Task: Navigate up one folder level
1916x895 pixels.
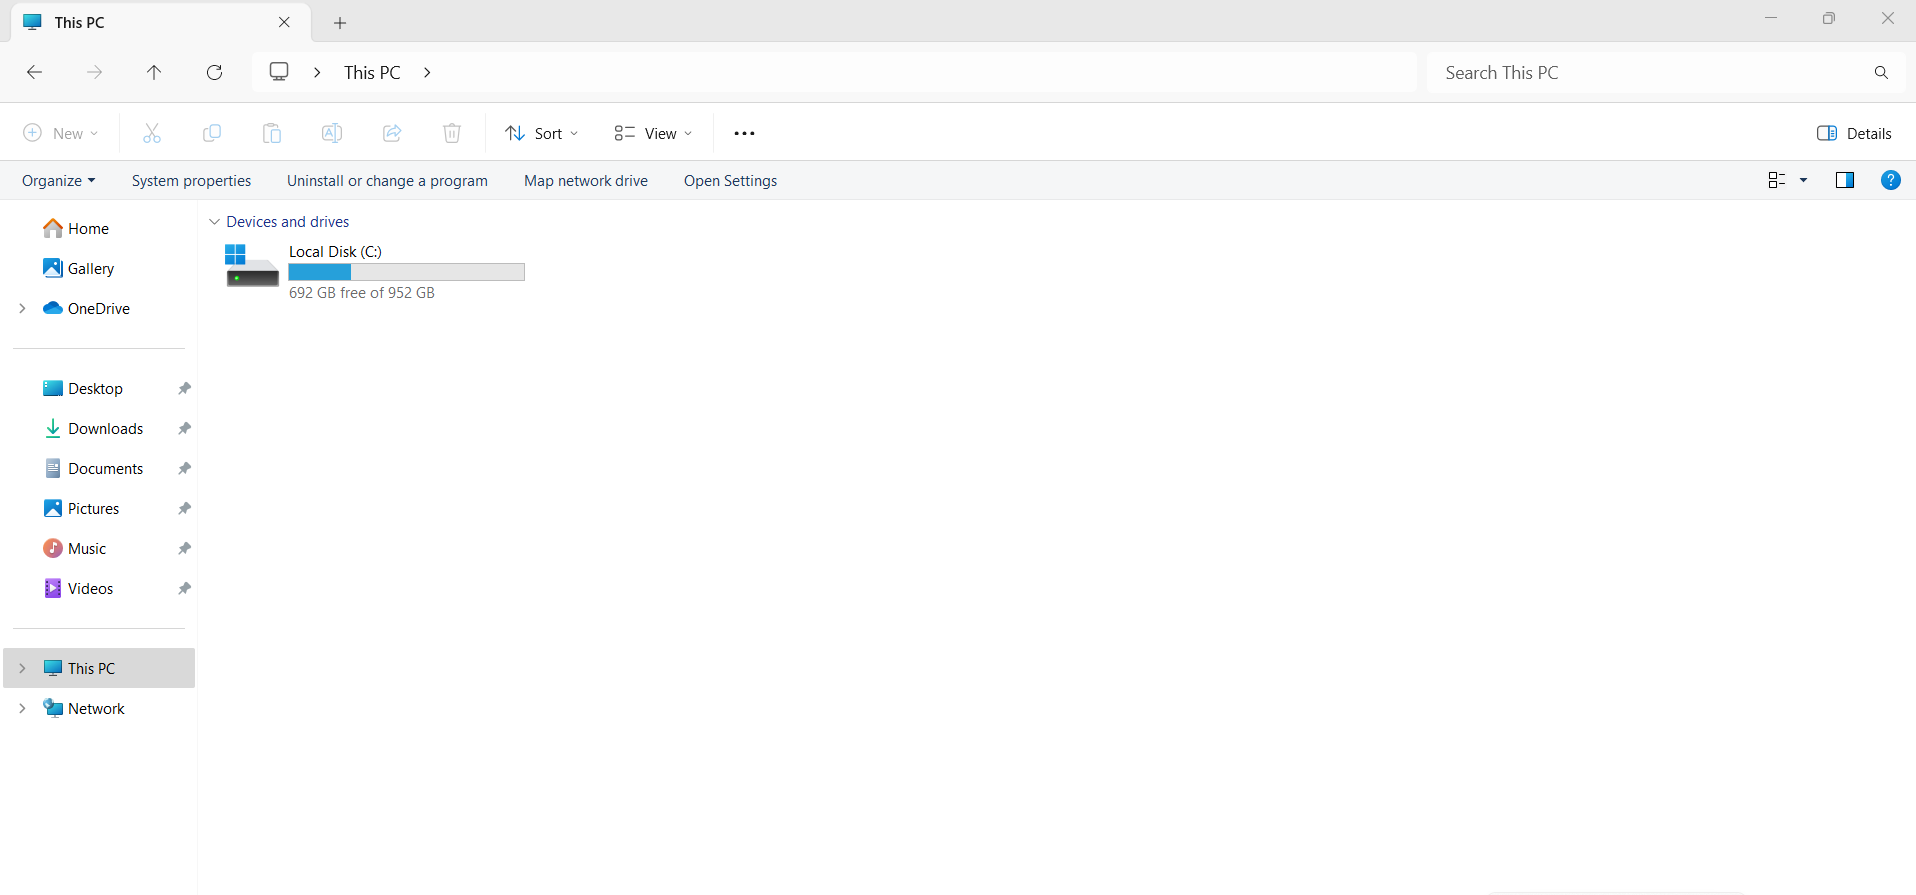Action: tap(154, 72)
